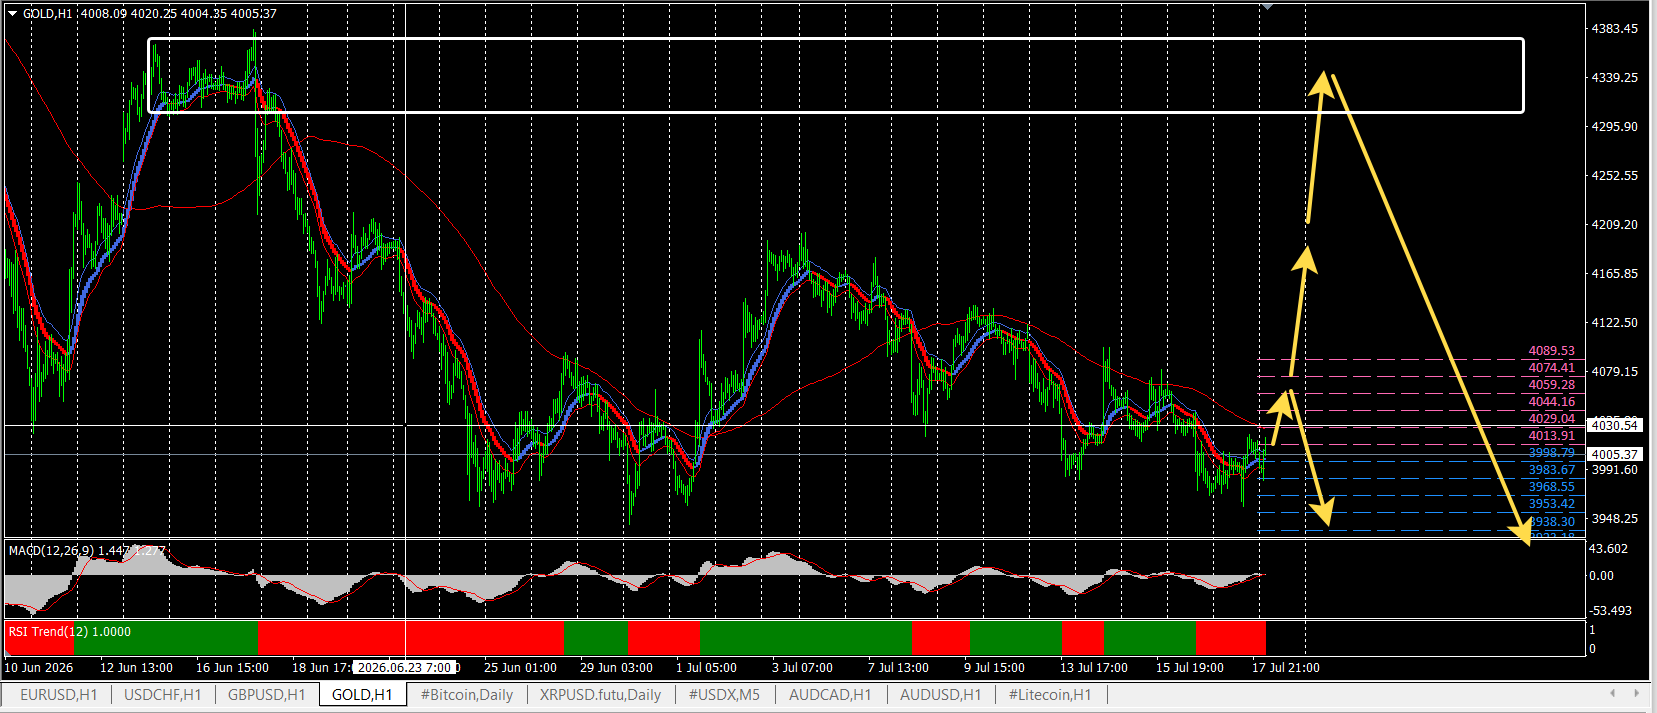Click the 4044.16 pink level label
Image resolution: width=1657 pixels, height=713 pixels.
1551,402
